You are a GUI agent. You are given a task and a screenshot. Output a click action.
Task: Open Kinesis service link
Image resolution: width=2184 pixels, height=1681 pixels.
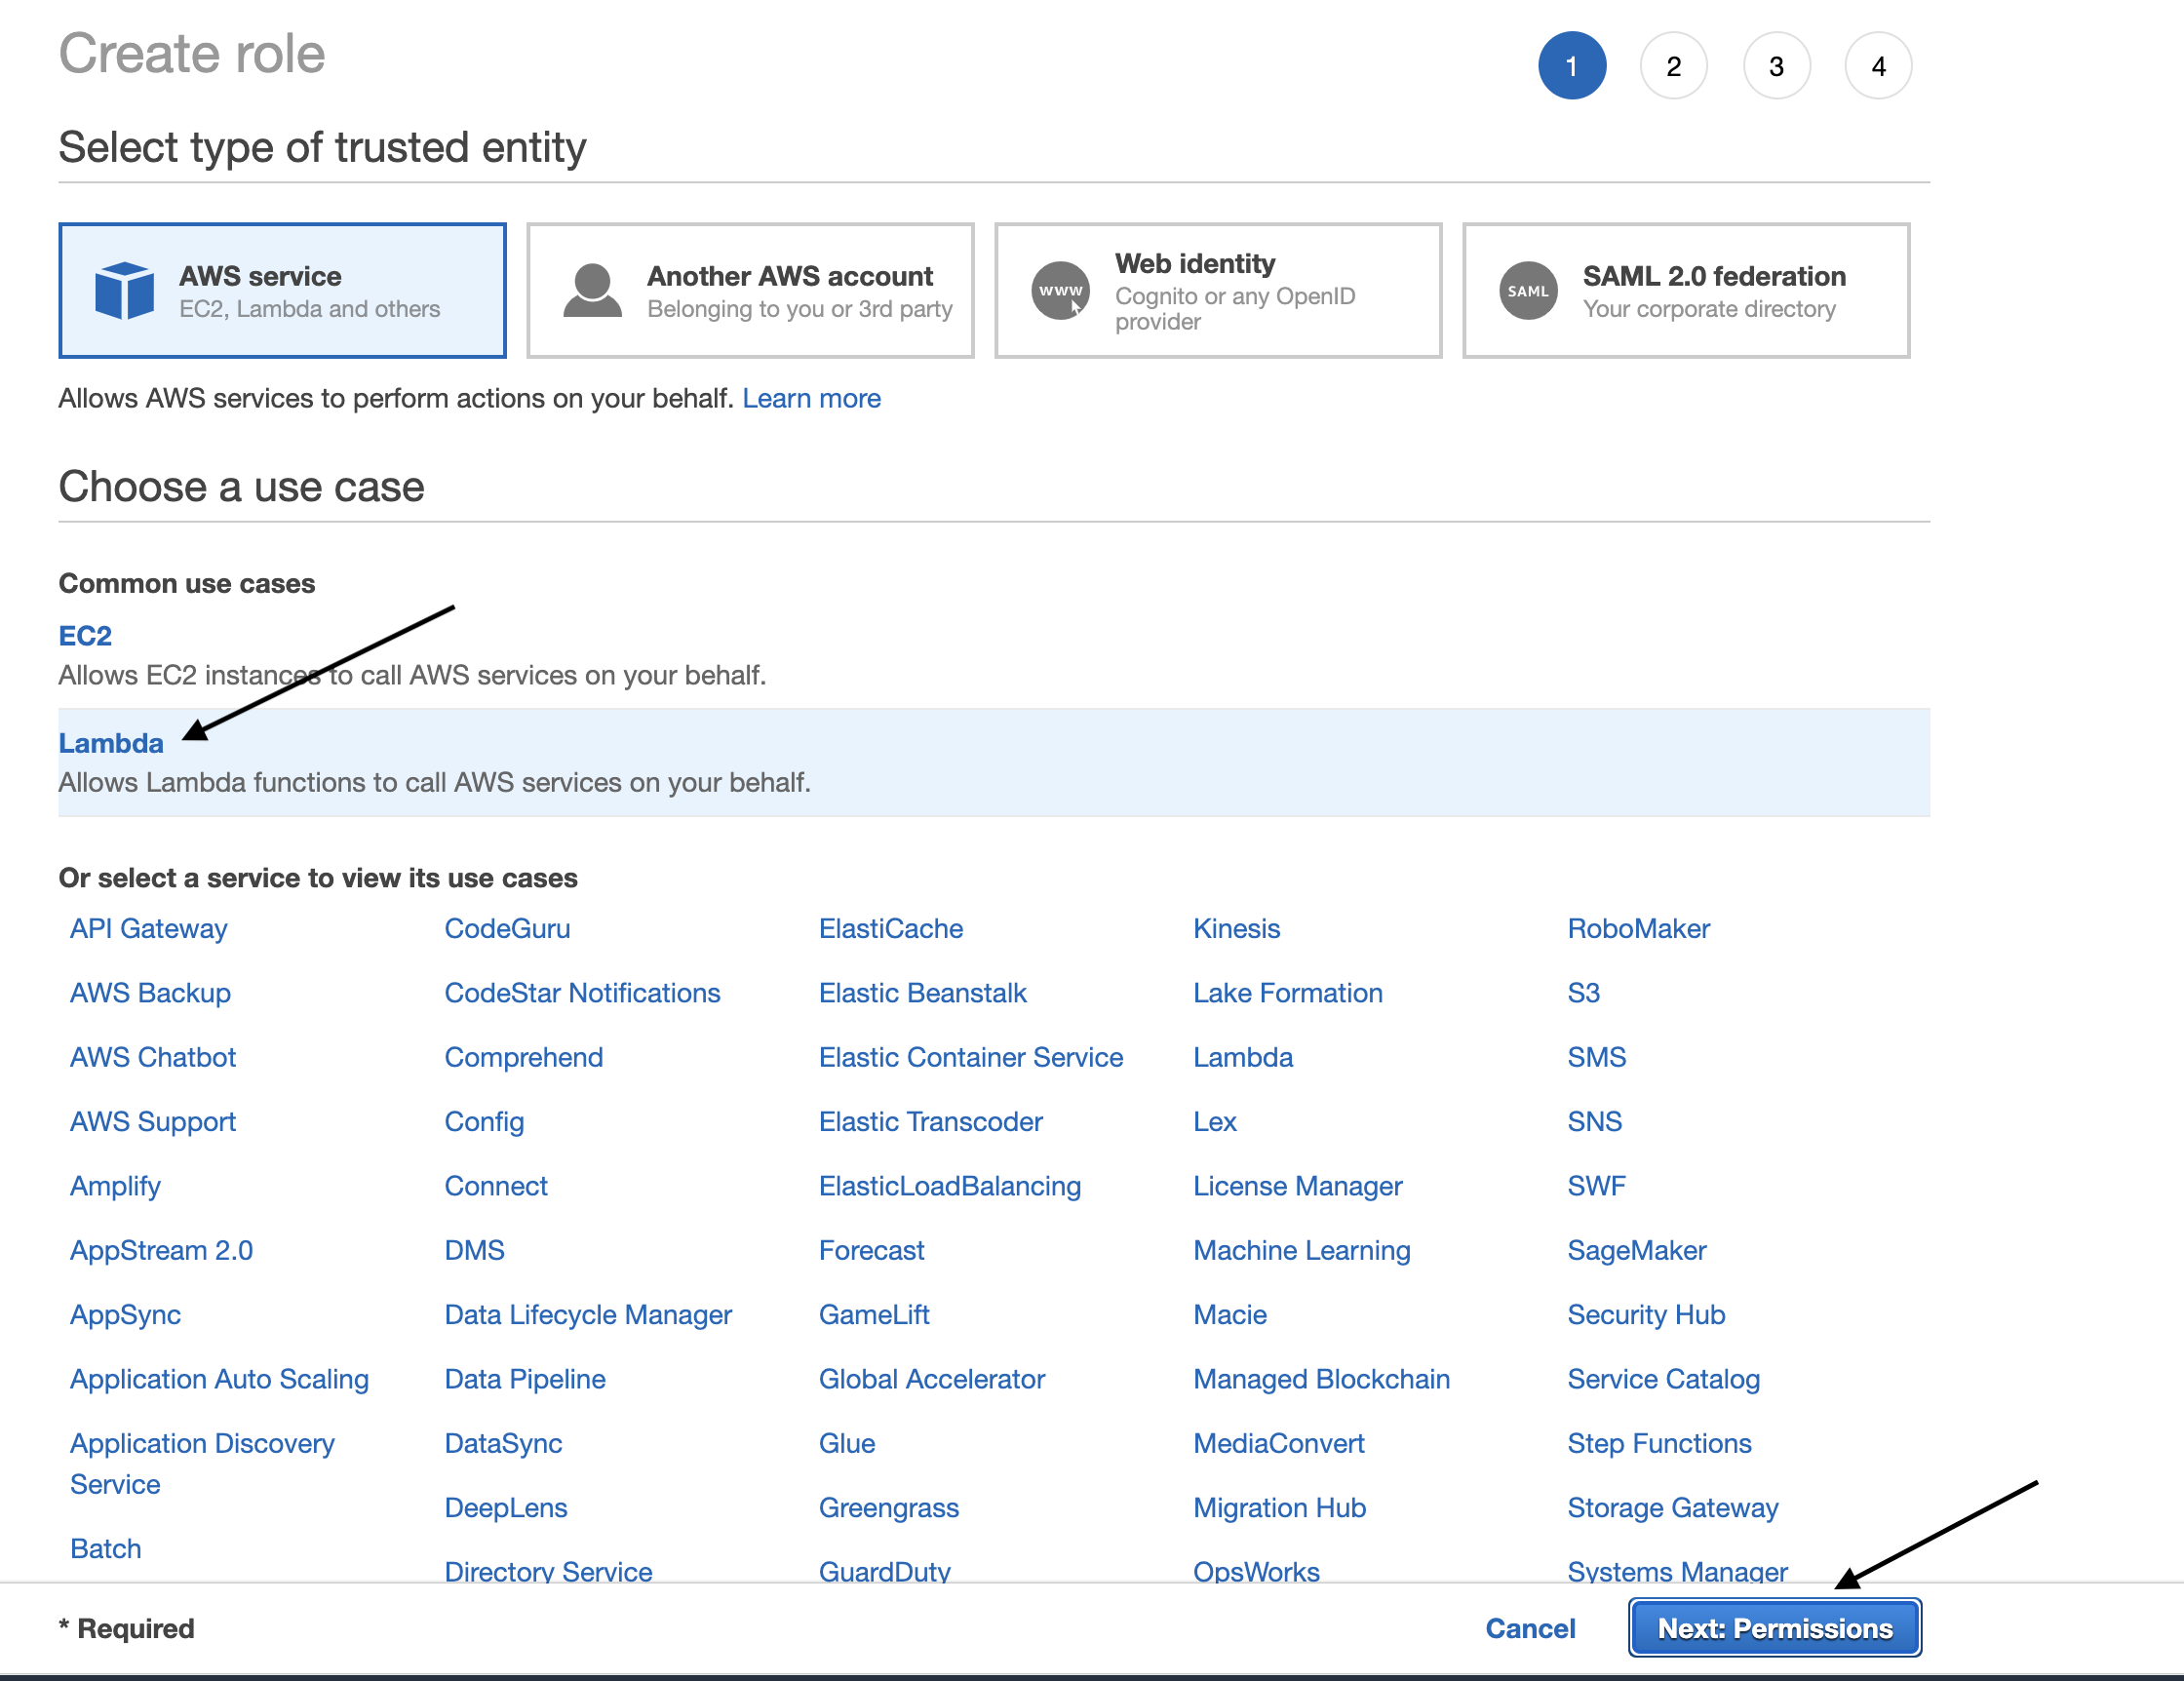click(1236, 928)
